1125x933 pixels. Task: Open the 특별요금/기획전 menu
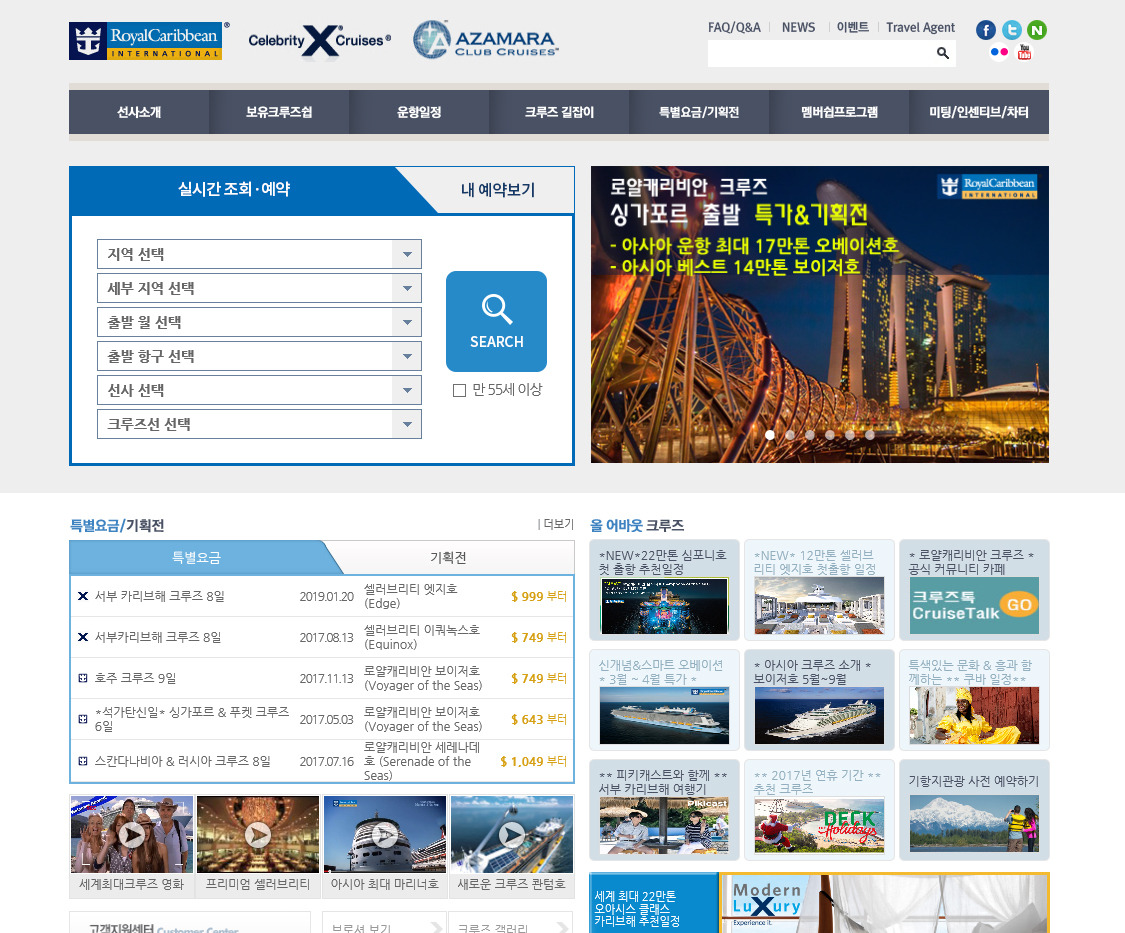[699, 112]
